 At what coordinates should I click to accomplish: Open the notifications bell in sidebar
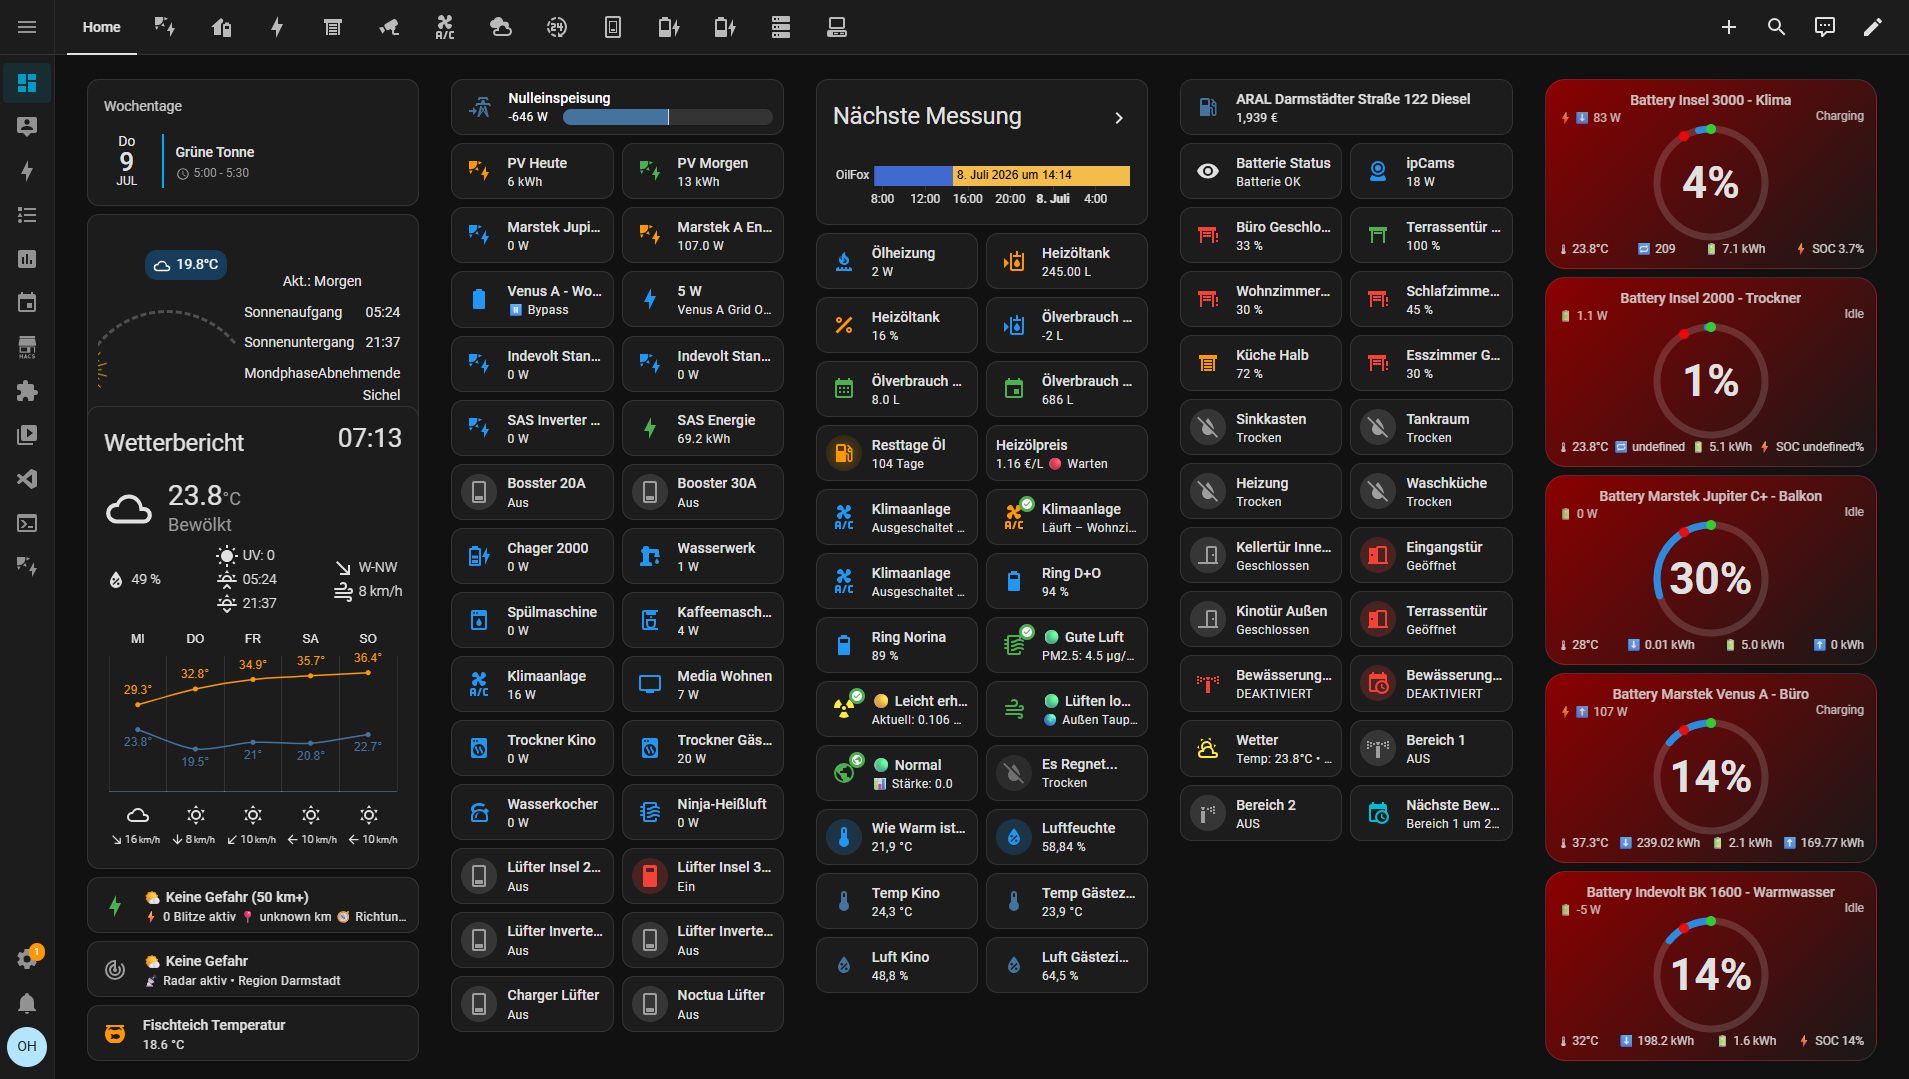(27, 1003)
